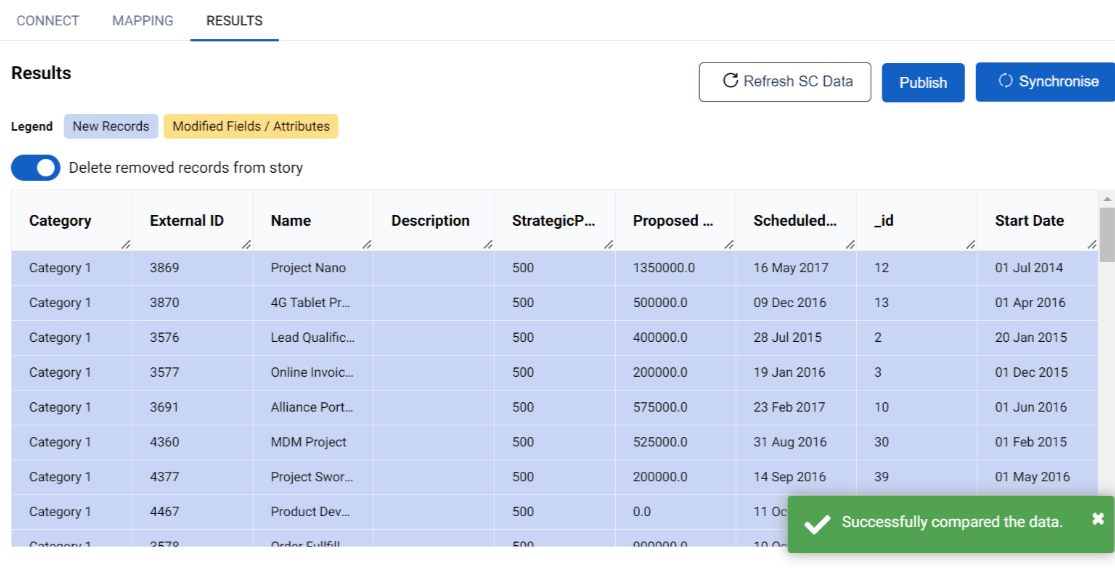Image resolution: width=1115 pixels, height=572 pixels.
Task: Click External ID 3869 cell
Action: [193, 268]
